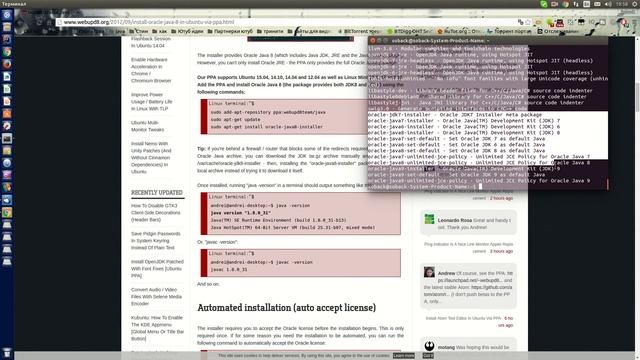Click the keyboard layout indicator
Image resolution: width=640 pixels, height=360 pixels.
pos(587,4)
